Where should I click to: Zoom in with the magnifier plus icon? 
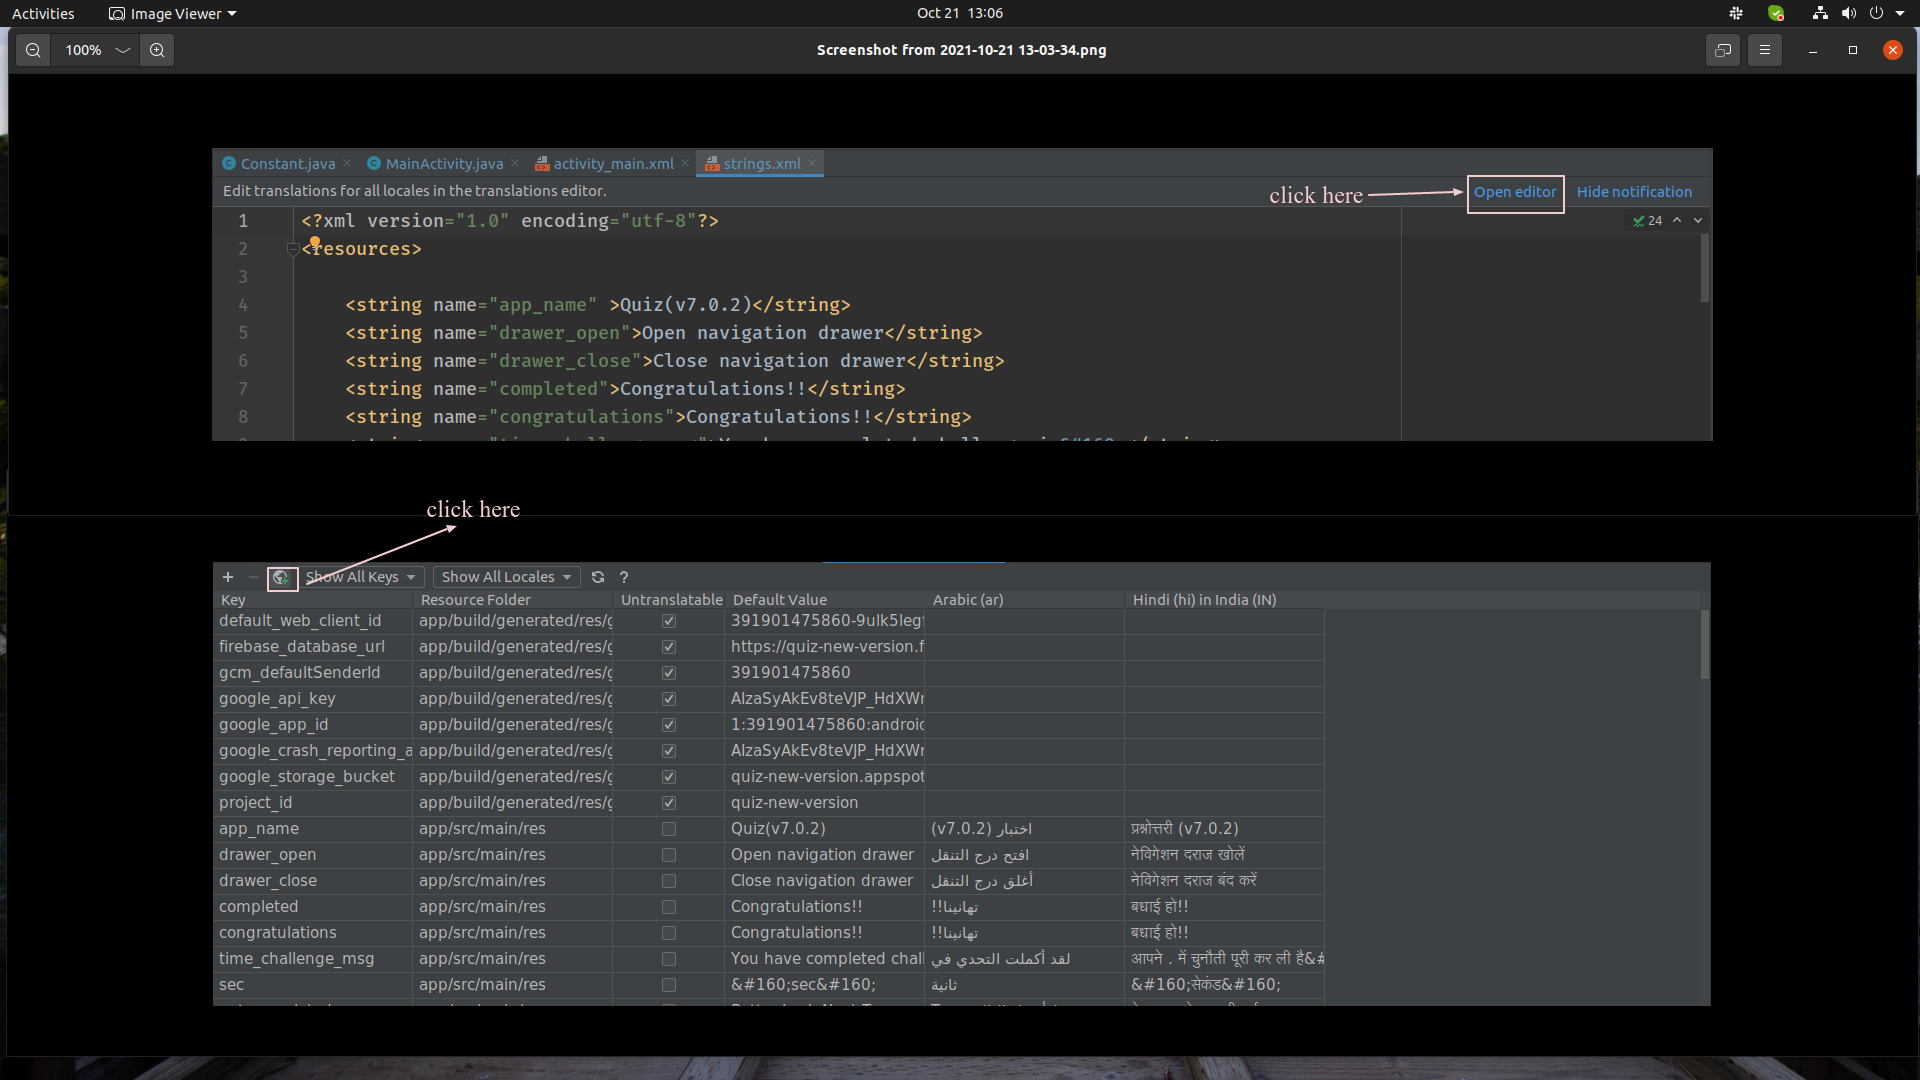(x=157, y=50)
